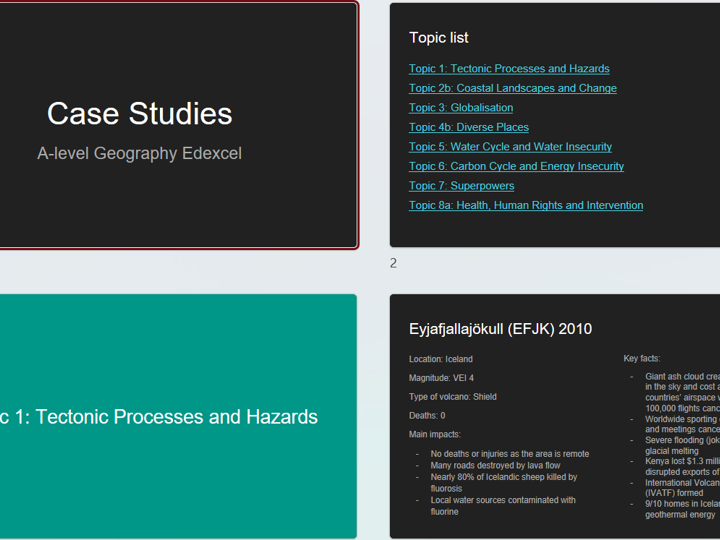
Task: Follow the Topic 2b: Coastal Landscapes link
Action: (x=512, y=88)
